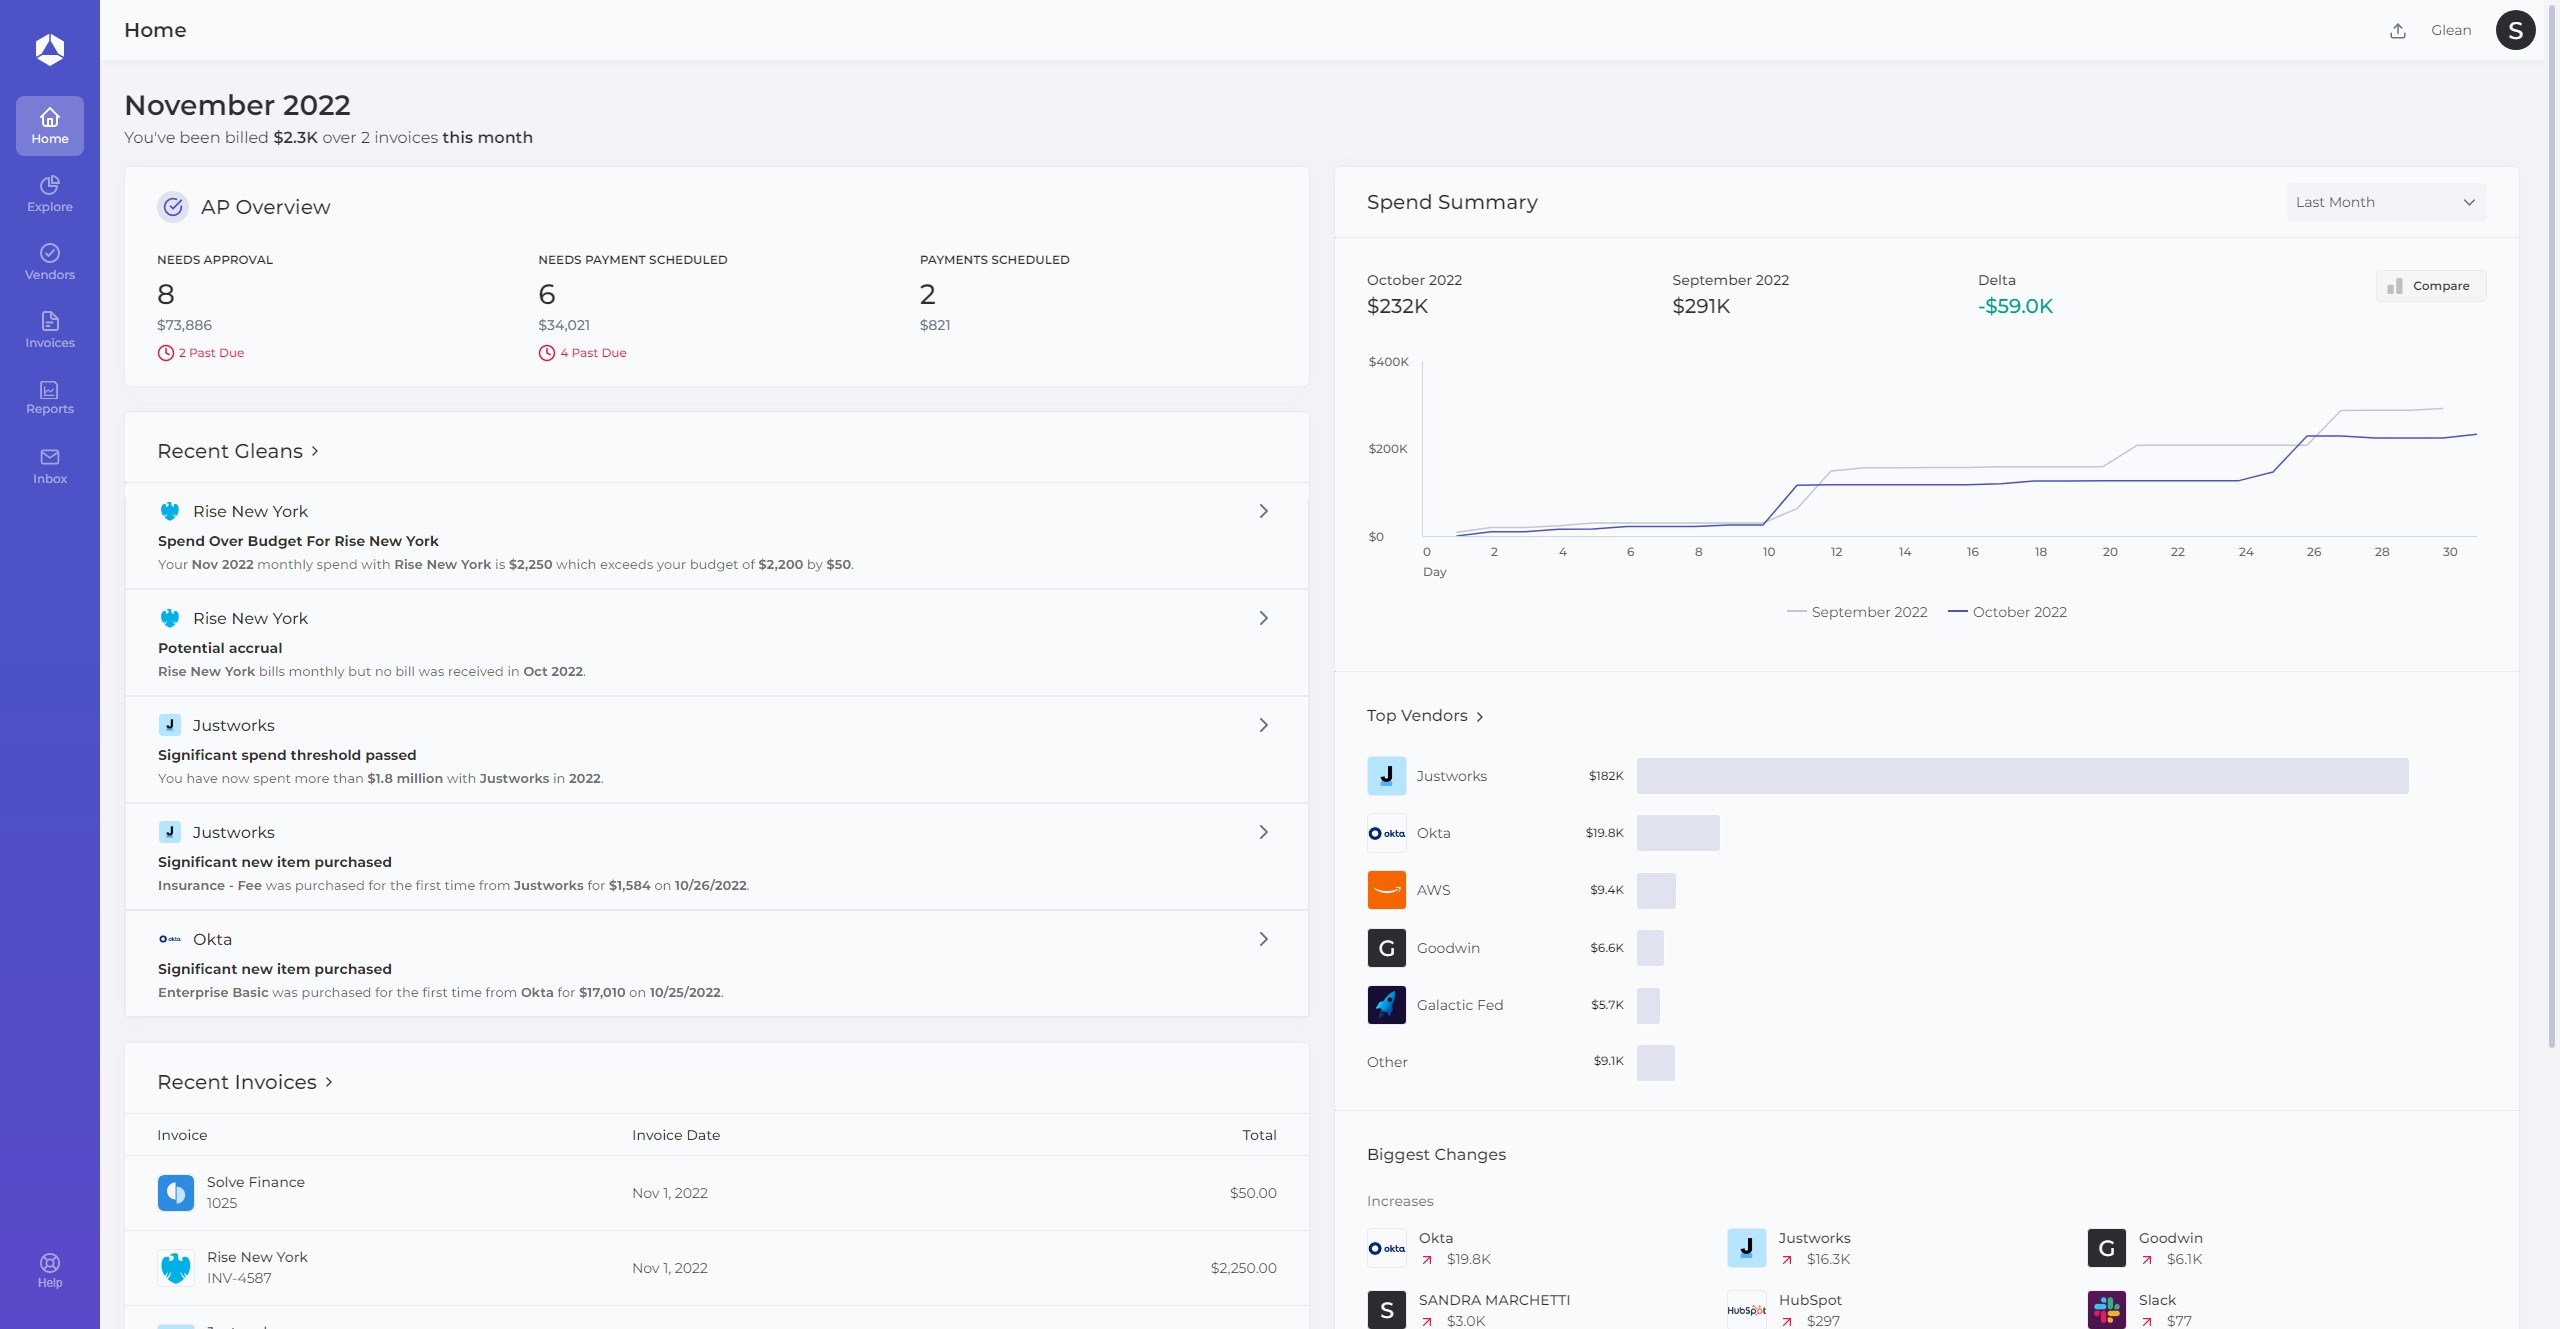
Task: Click the Okta $19.8K spend bar
Action: click(x=1678, y=833)
